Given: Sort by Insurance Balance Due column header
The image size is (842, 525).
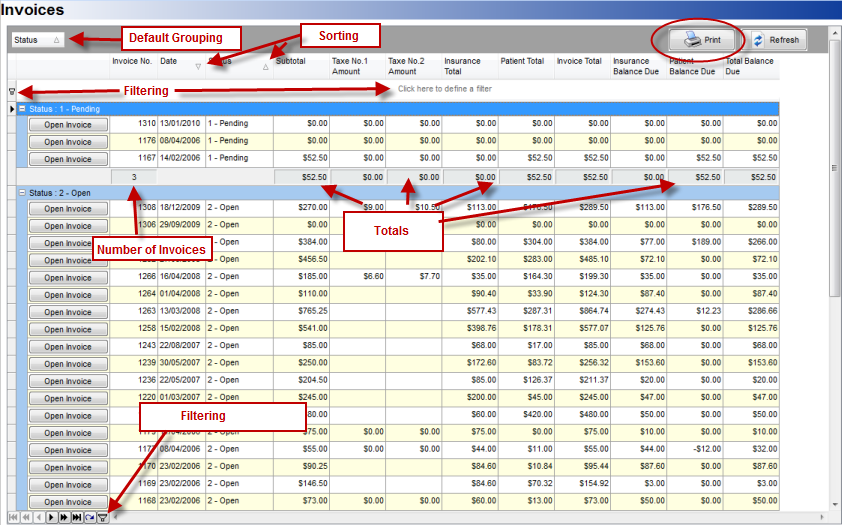Looking at the screenshot, I should (x=639, y=66).
